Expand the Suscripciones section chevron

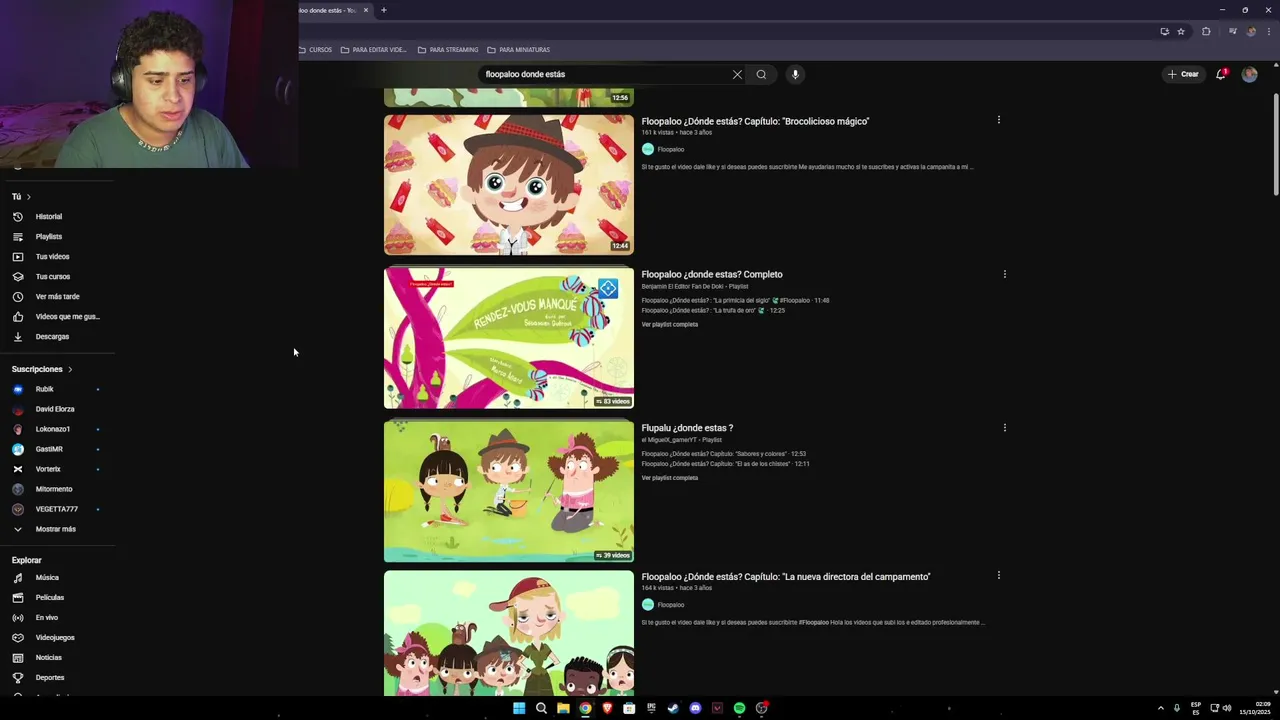pyautogui.click(x=70, y=369)
